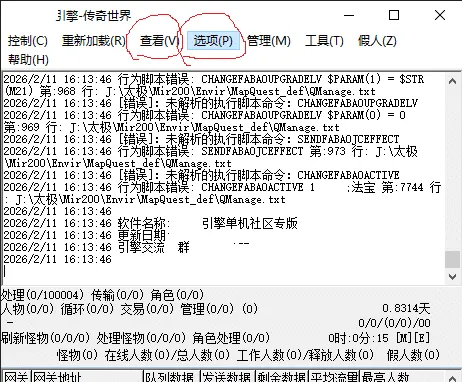Click the 角色(0/0) status text
This screenshot has width=462, height=382.
[177, 295]
